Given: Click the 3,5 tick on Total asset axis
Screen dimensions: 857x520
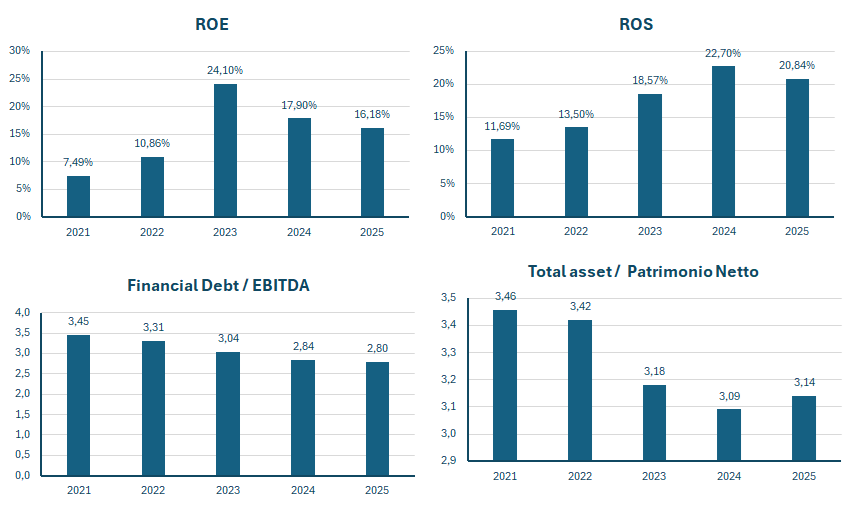Looking at the screenshot, I should pos(449,297).
